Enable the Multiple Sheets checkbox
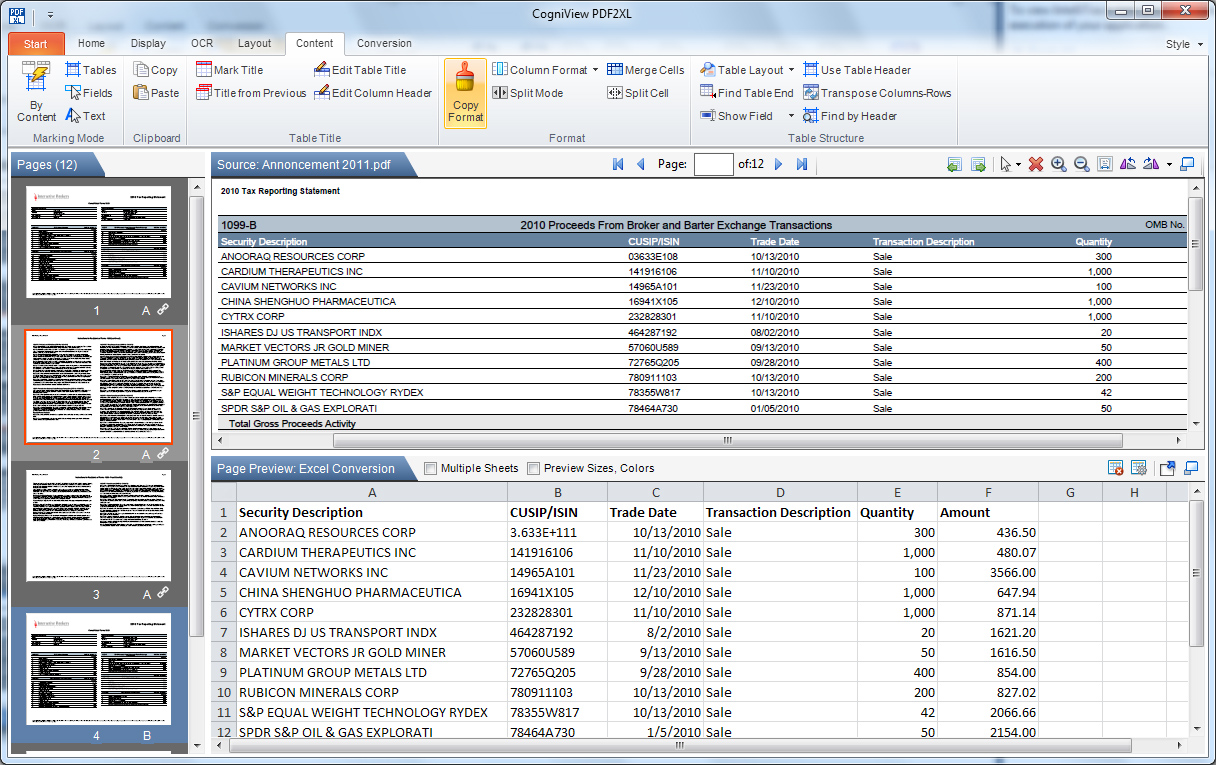This screenshot has height=765, width=1216. pos(430,468)
